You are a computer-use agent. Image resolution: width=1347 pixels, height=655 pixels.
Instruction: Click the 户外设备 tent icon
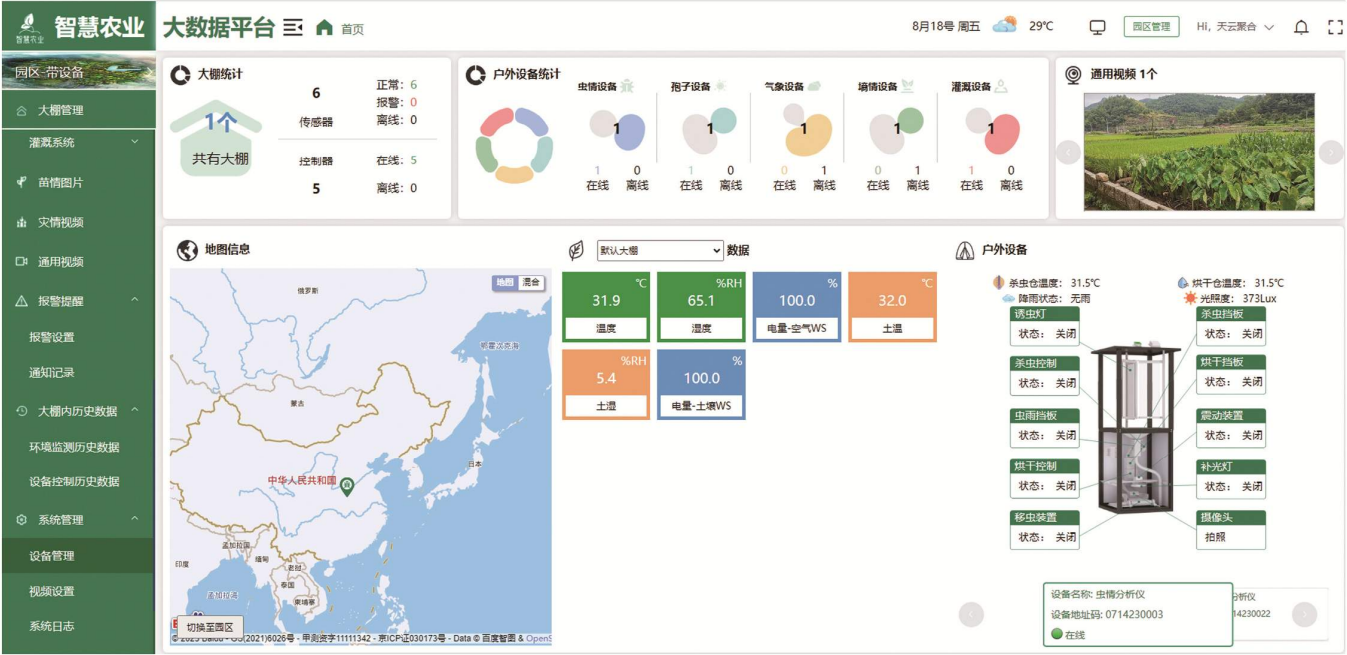(x=965, y=250)
